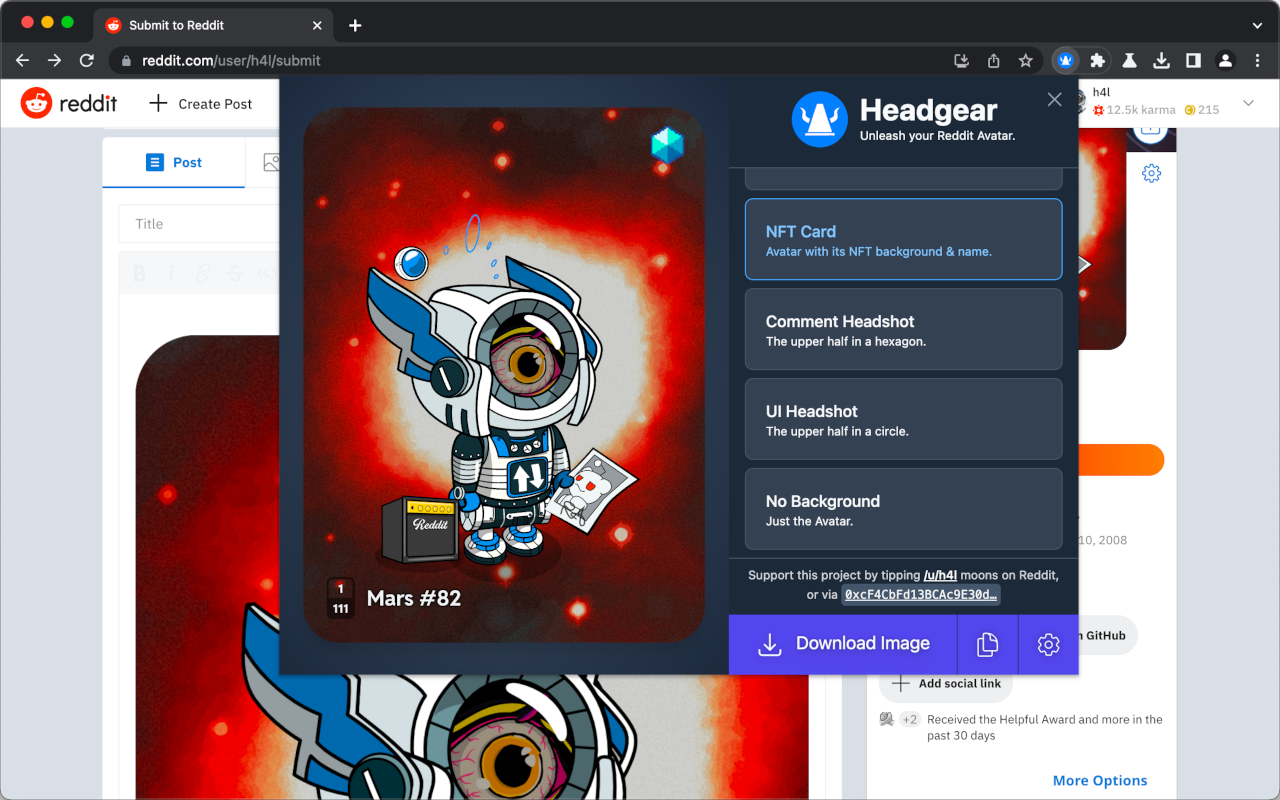The height and width of the screenshot is (800, 1280).
Task: Open the Chrome three-dot menu
Action: click(x=1258, y=60)
